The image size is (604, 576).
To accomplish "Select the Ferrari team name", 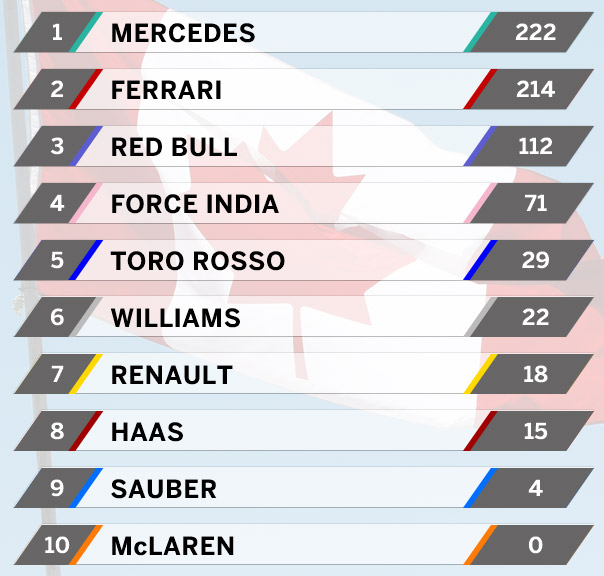I will [166, 90].
